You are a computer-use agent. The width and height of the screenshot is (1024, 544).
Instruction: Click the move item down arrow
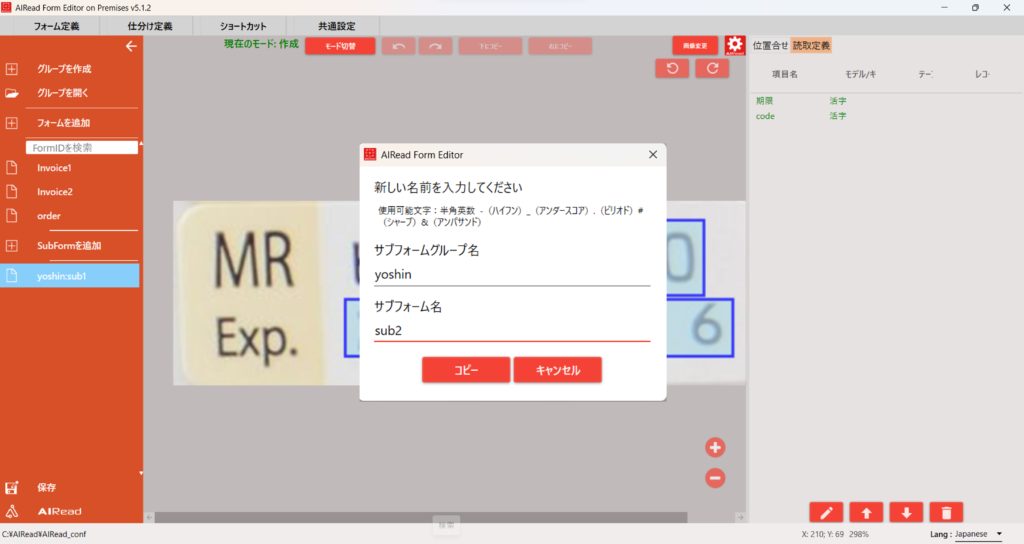coord(906,512)
